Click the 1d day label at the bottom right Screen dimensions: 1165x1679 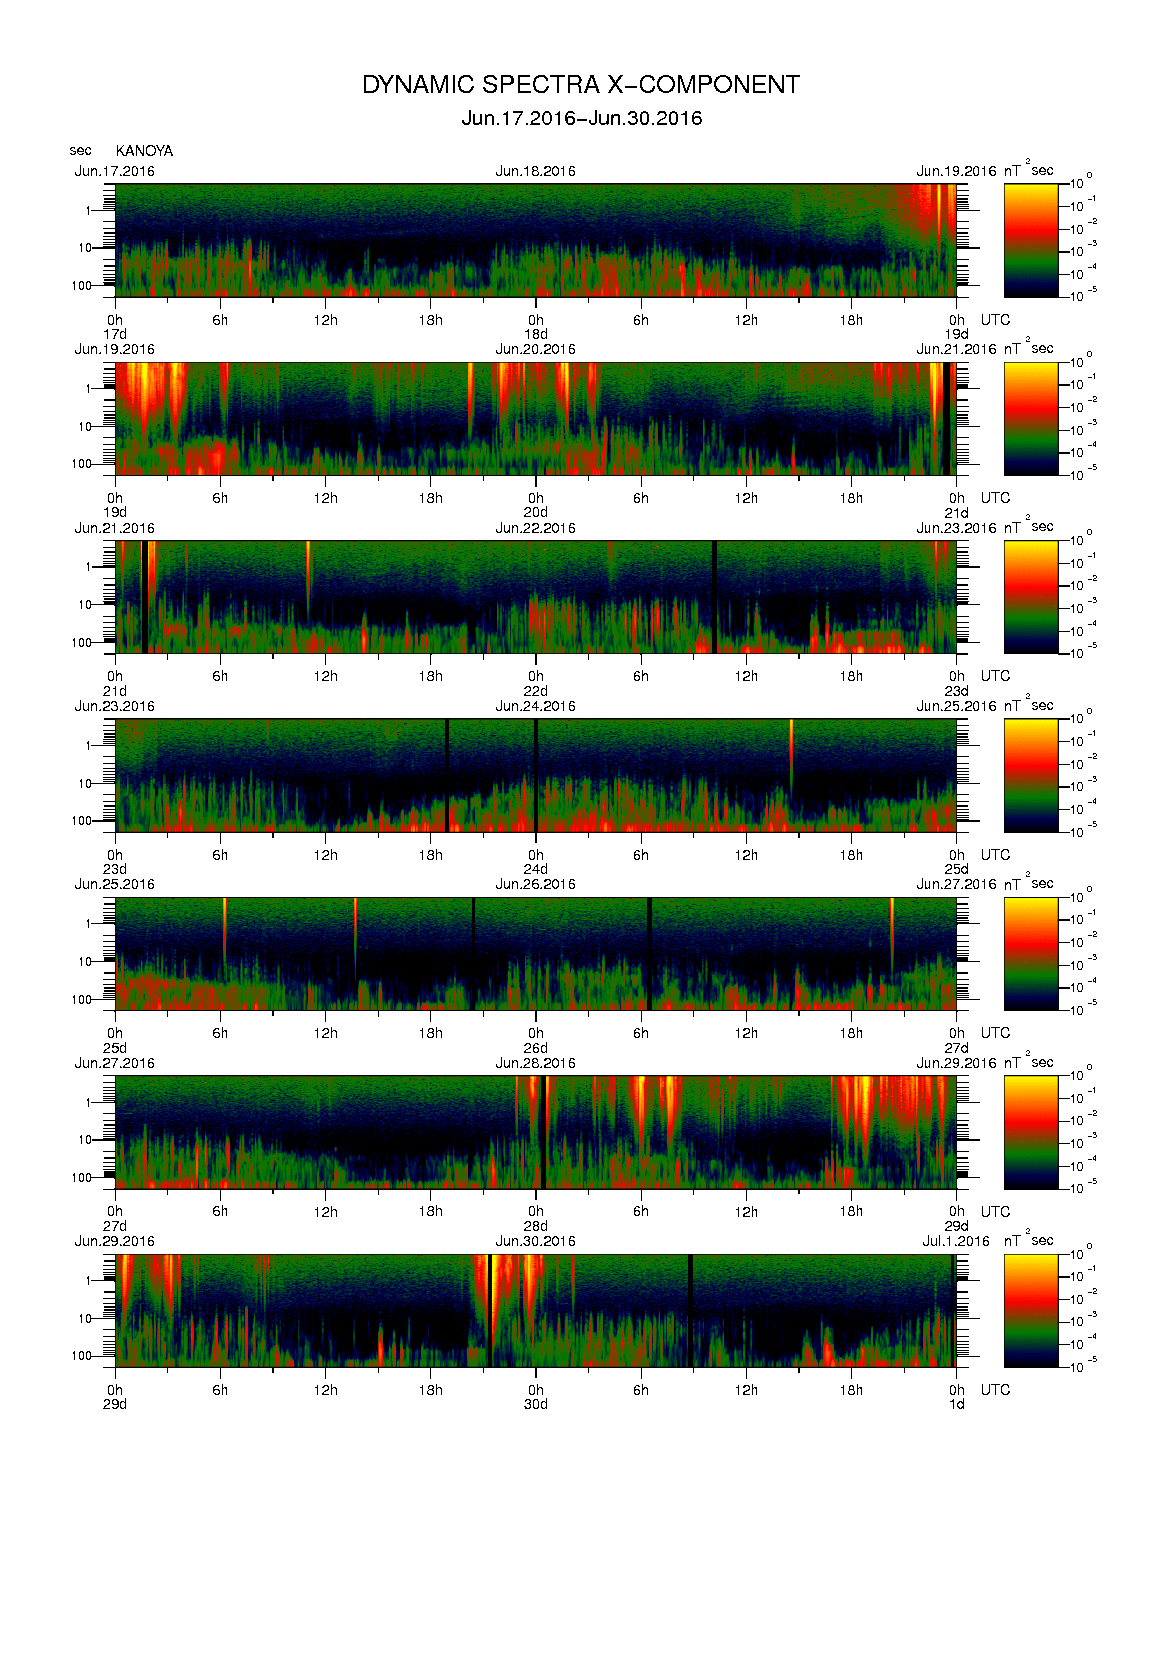957,1404
